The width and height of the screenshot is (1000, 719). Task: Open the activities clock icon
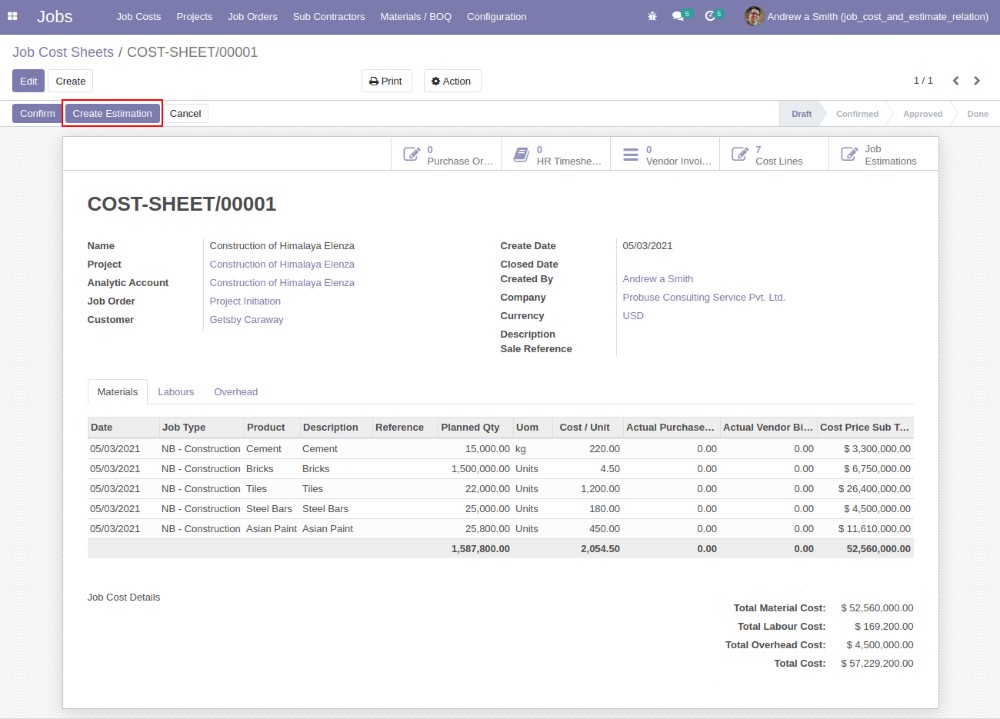(711, 17)
